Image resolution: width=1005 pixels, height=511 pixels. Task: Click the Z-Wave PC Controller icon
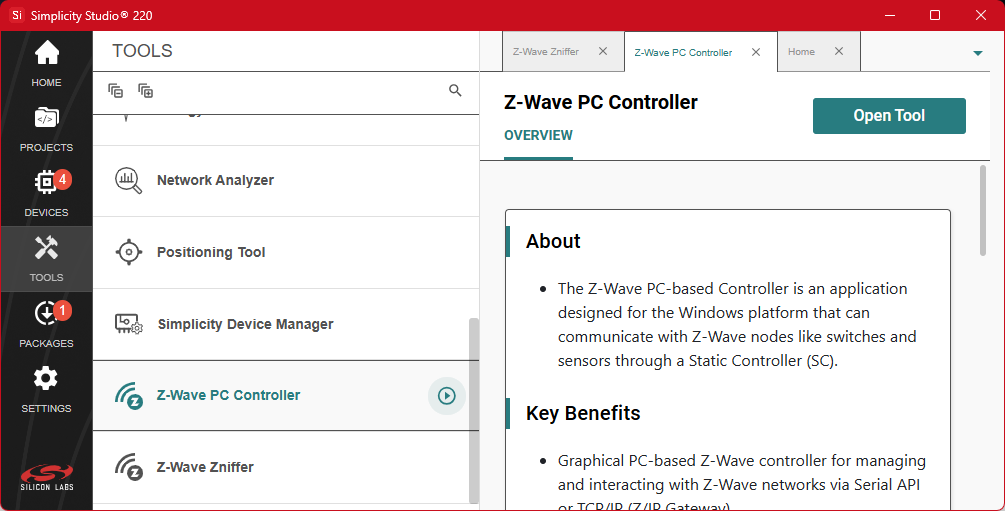[129, 396]
